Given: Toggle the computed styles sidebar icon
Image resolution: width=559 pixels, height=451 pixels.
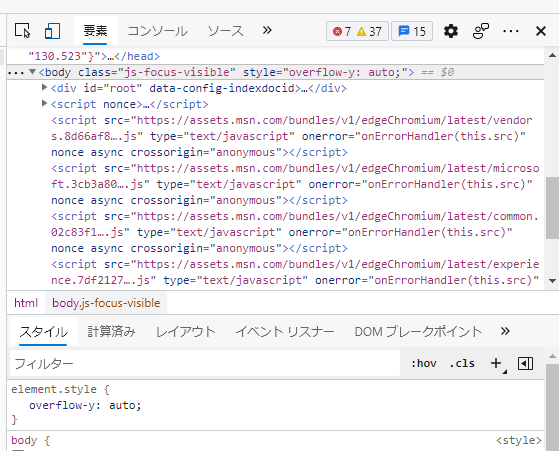Looking at the screenshot, I should click(525, 363).
